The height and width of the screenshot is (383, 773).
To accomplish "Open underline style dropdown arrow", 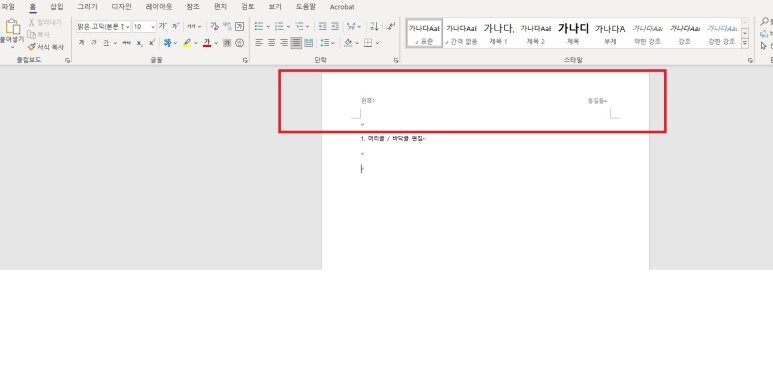I will (115, 43).
